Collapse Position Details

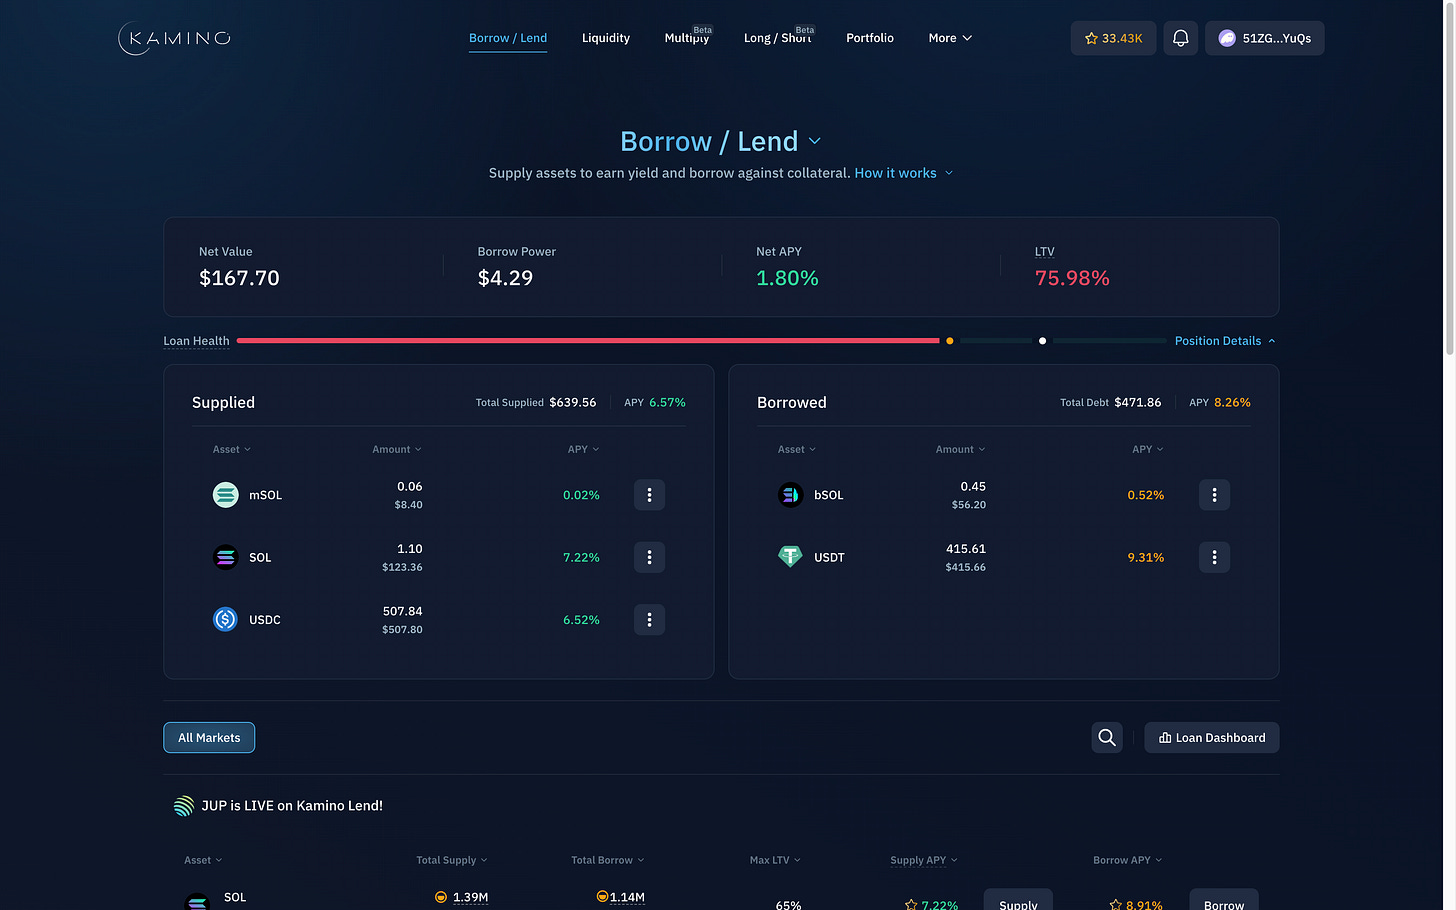pyautogui.click(x=1225, y=341)
